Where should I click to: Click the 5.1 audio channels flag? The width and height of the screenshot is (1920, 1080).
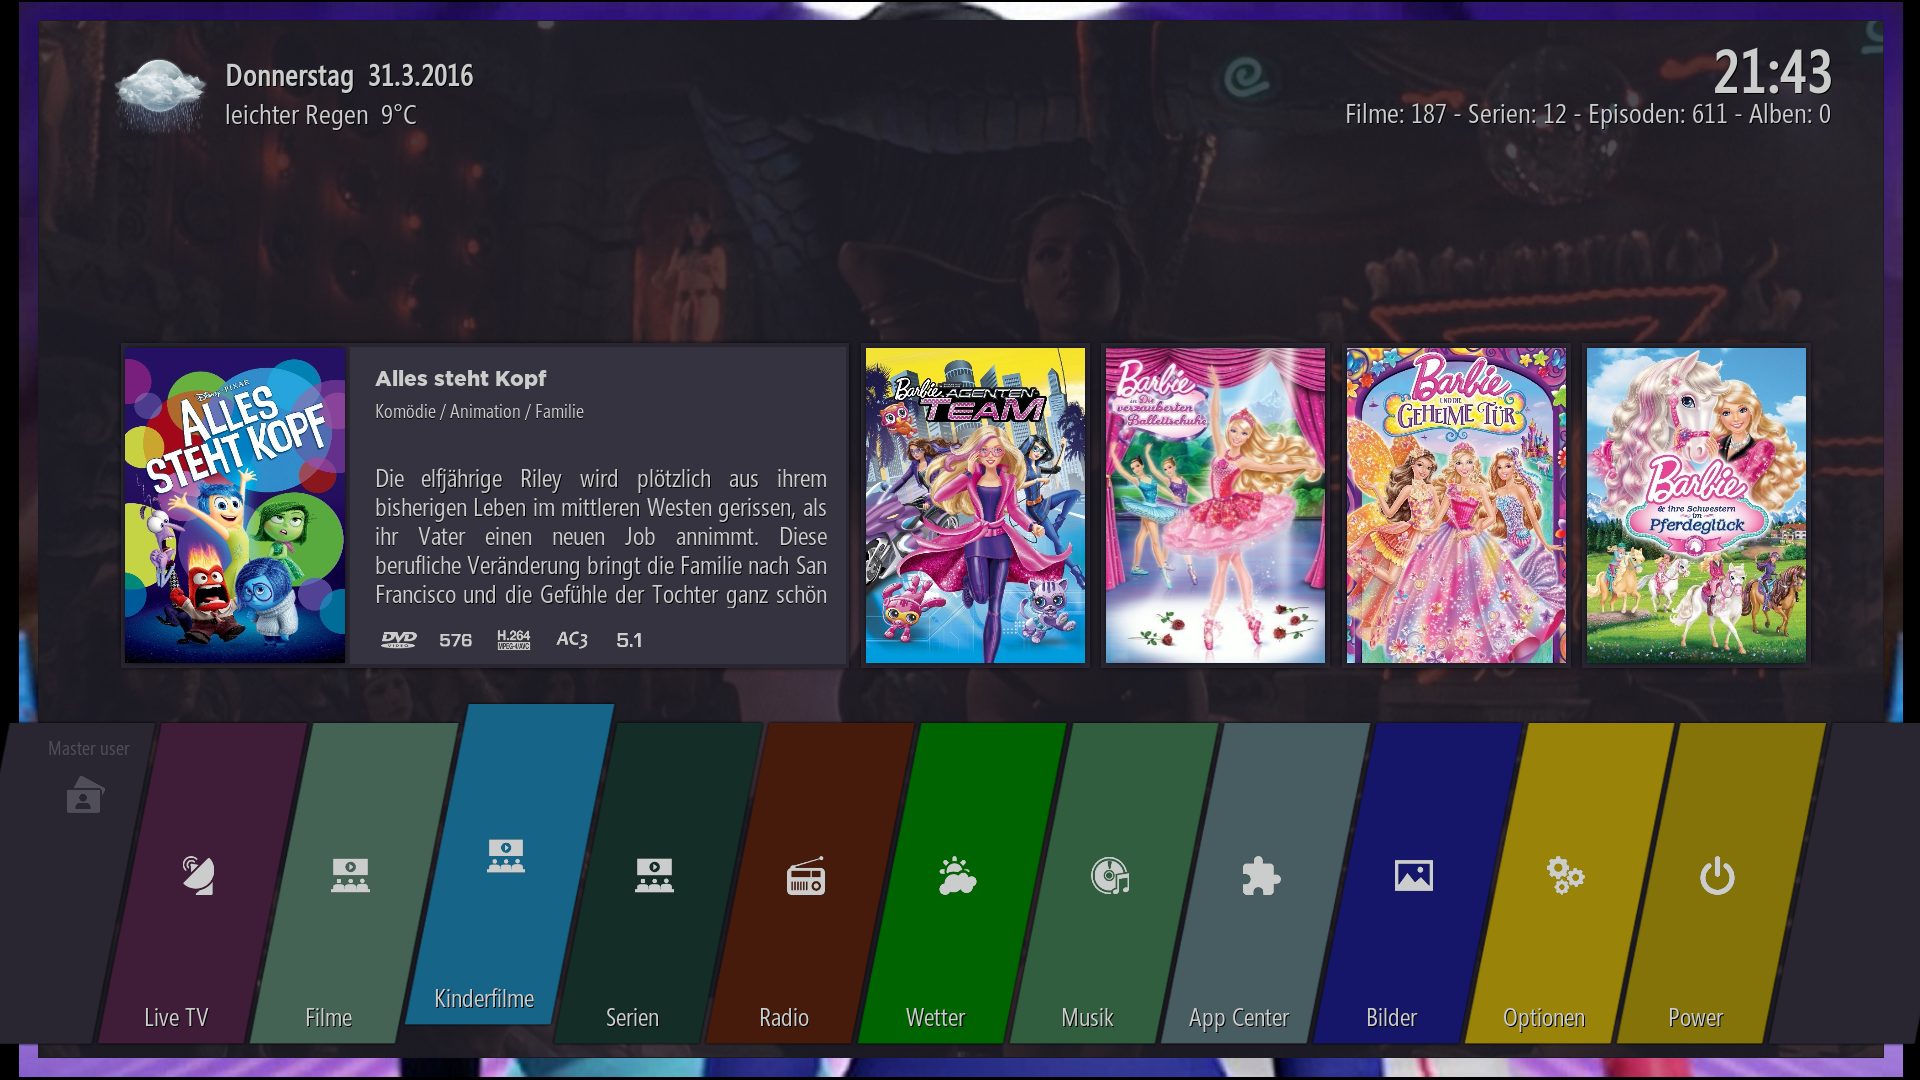[629, 640]
